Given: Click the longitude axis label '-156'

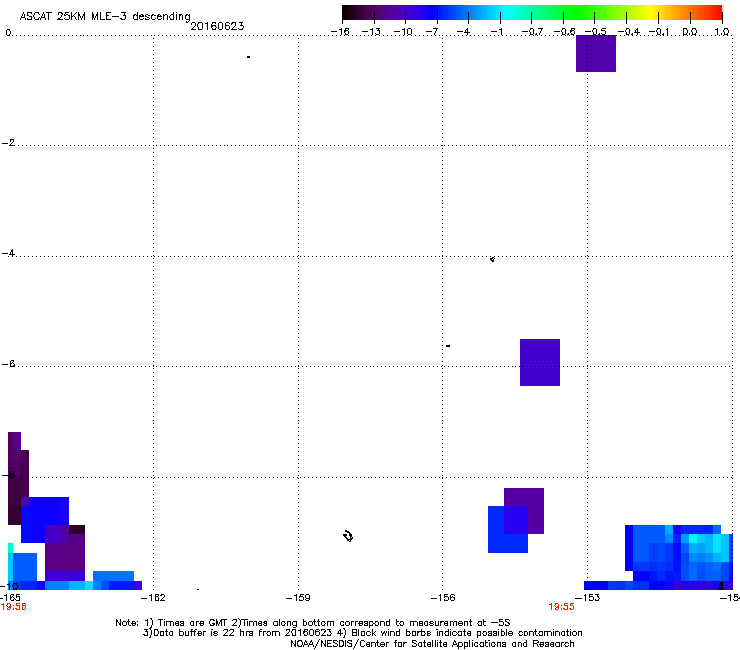Looking at the screenshot, I should [x=443, y=598].
